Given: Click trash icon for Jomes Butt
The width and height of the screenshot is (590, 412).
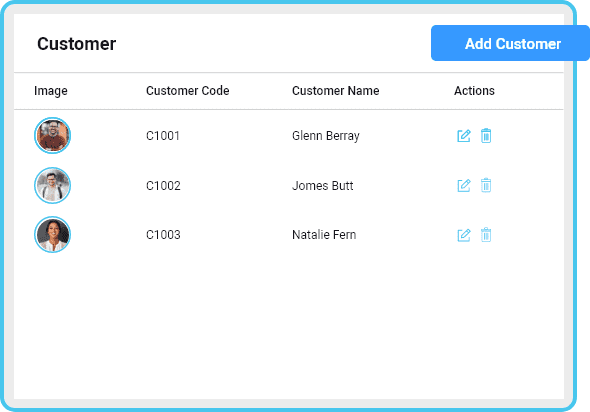Looking at the screenshot, I should click(x=486, y=185).
